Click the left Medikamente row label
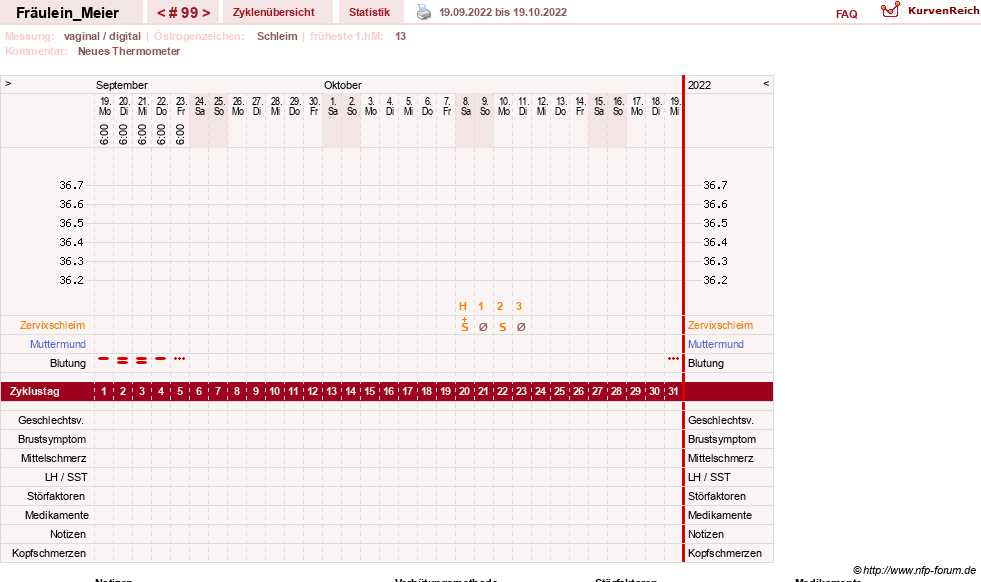 (57, 515)
